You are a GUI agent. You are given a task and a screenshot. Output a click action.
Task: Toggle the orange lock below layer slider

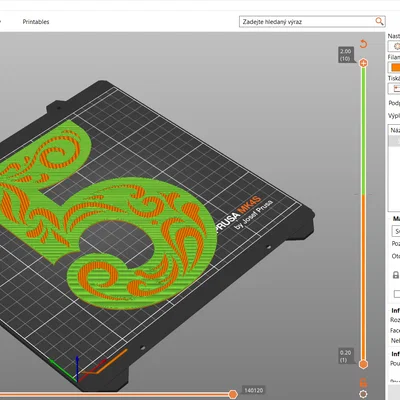tap(363, 382)
